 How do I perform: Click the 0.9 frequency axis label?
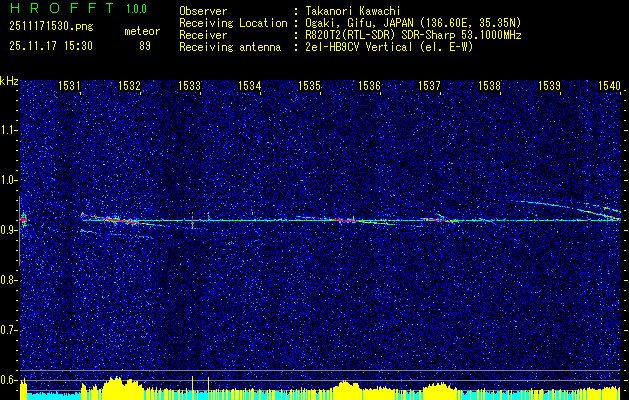9,230
